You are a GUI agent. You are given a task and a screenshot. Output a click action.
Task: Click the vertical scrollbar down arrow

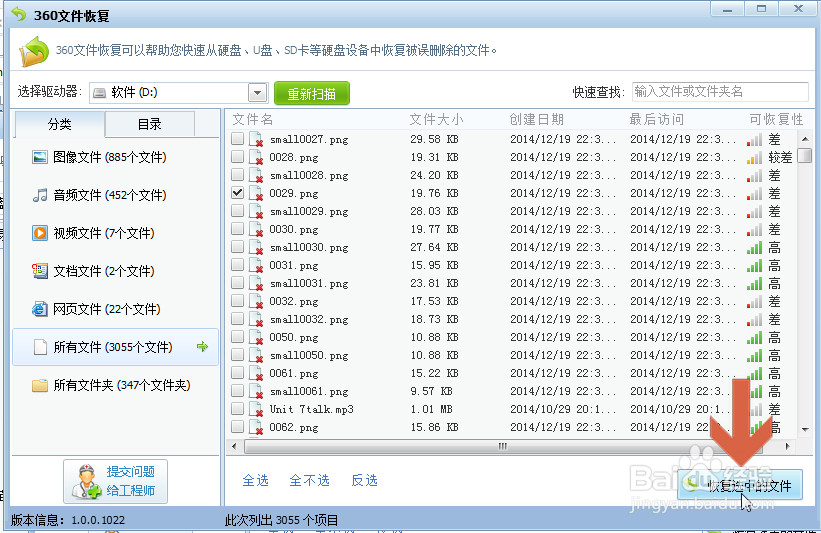(x=805, y=430)
